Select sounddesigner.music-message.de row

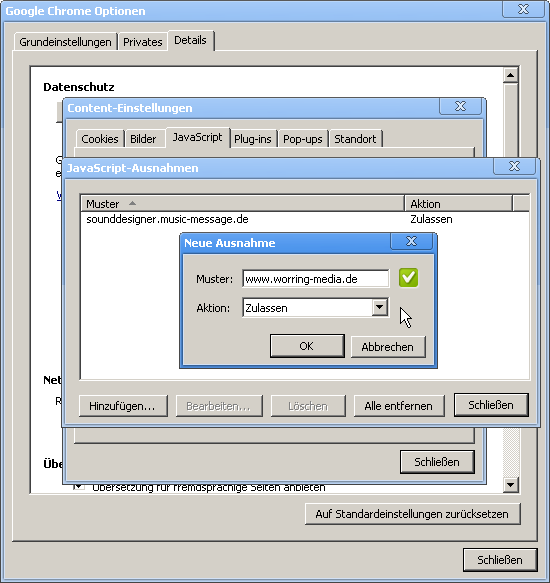(x=305, y=219)
